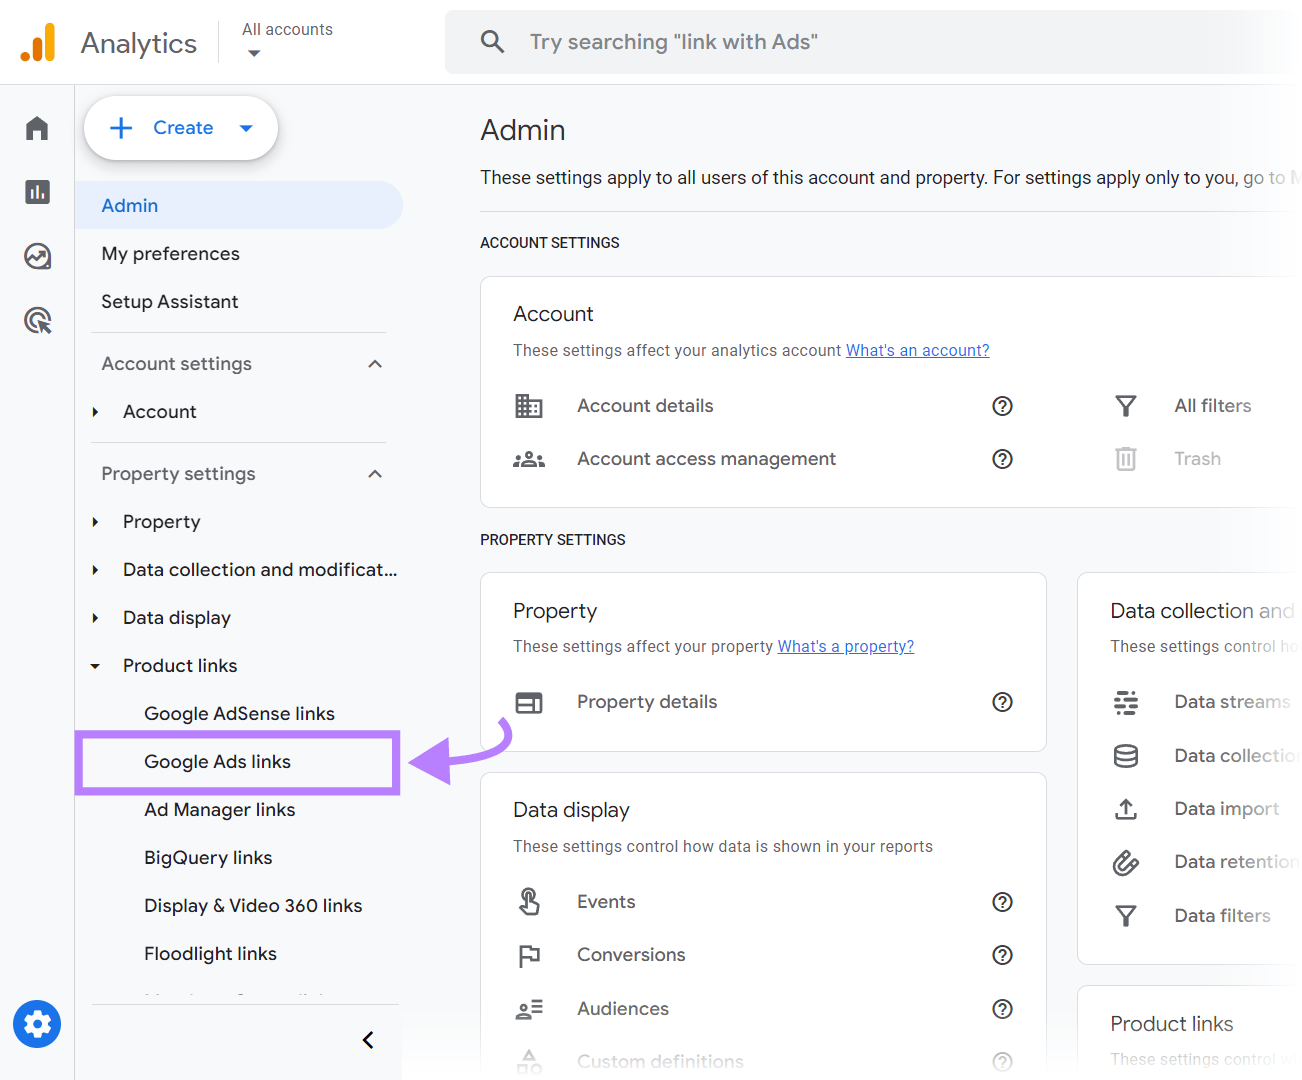Collapse the Property settings section
This screenshot has width=1302, height=1080.
375,473
